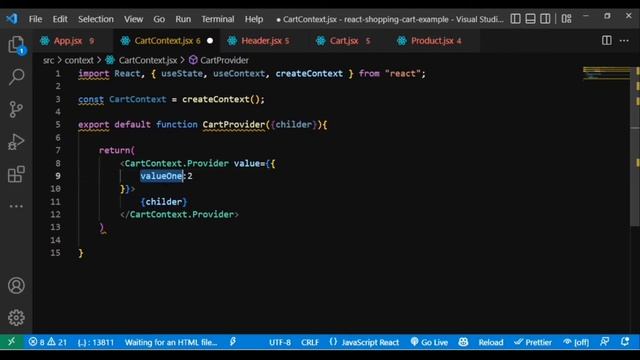The height and width of the screenshot is (360, 640).
Task: Click the 13811 selection count status
Action: point(96,342)
